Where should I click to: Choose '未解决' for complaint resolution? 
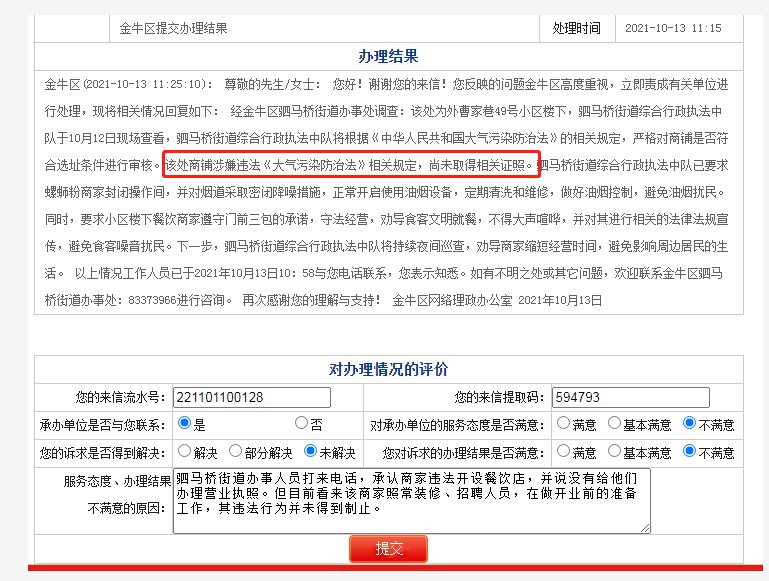click(311, 452)
